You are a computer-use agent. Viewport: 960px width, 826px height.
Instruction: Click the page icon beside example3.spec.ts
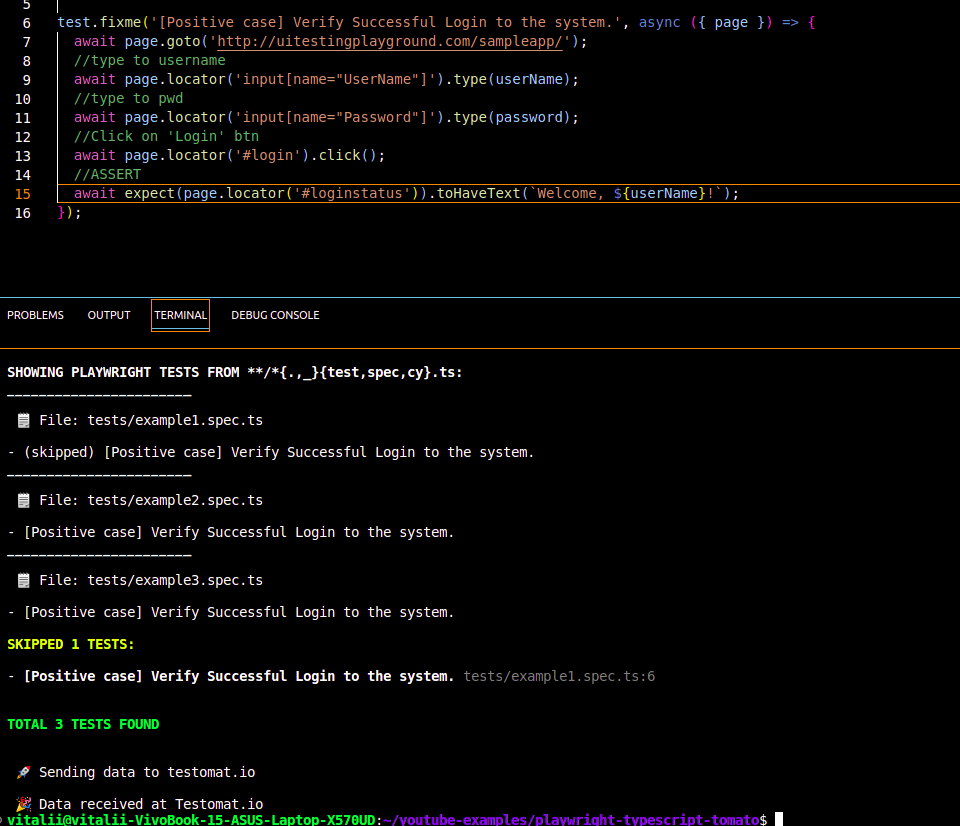click(23, 580)
